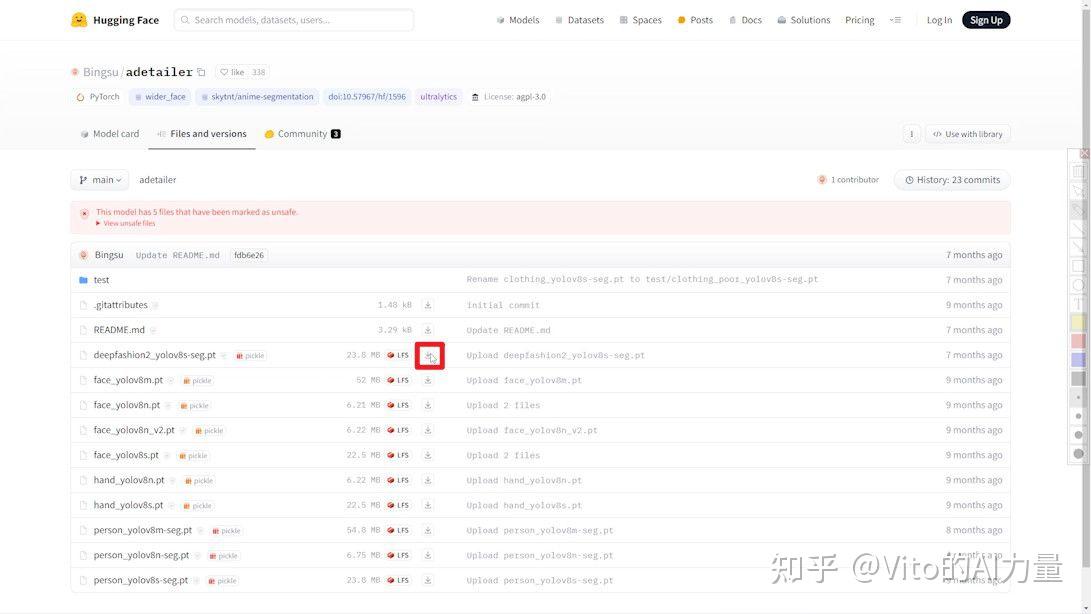Image resolution: width=1091 pixels, height=614 pixels.
Task: Open the Community tab
Action: click(303, 134)
